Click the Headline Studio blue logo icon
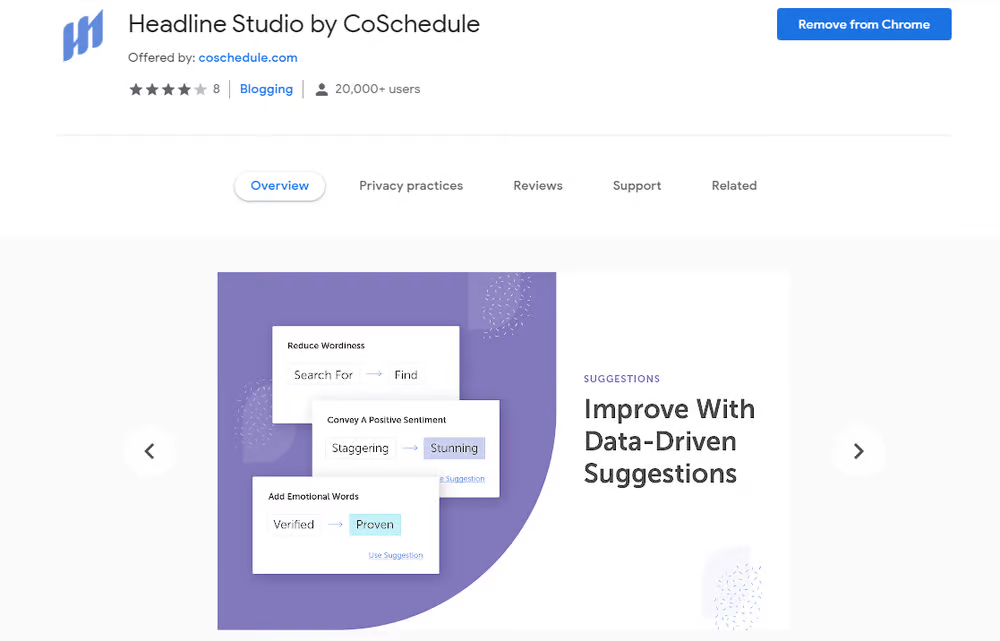The width and height of the screenshot is (1000, 641). click(x=83, y=36)
